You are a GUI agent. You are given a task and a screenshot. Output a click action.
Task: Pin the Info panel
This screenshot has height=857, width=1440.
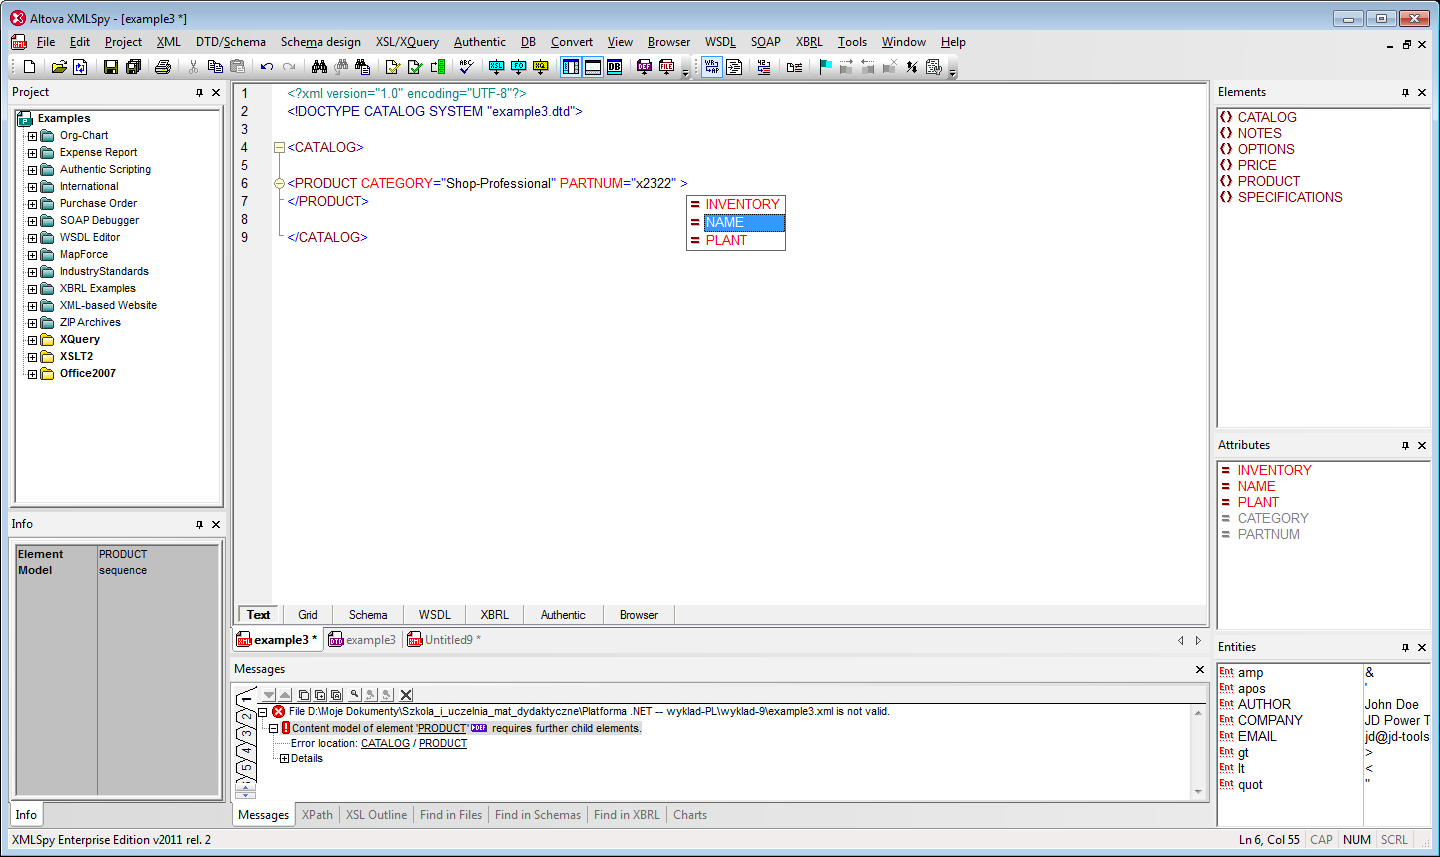tap(200, 524)
